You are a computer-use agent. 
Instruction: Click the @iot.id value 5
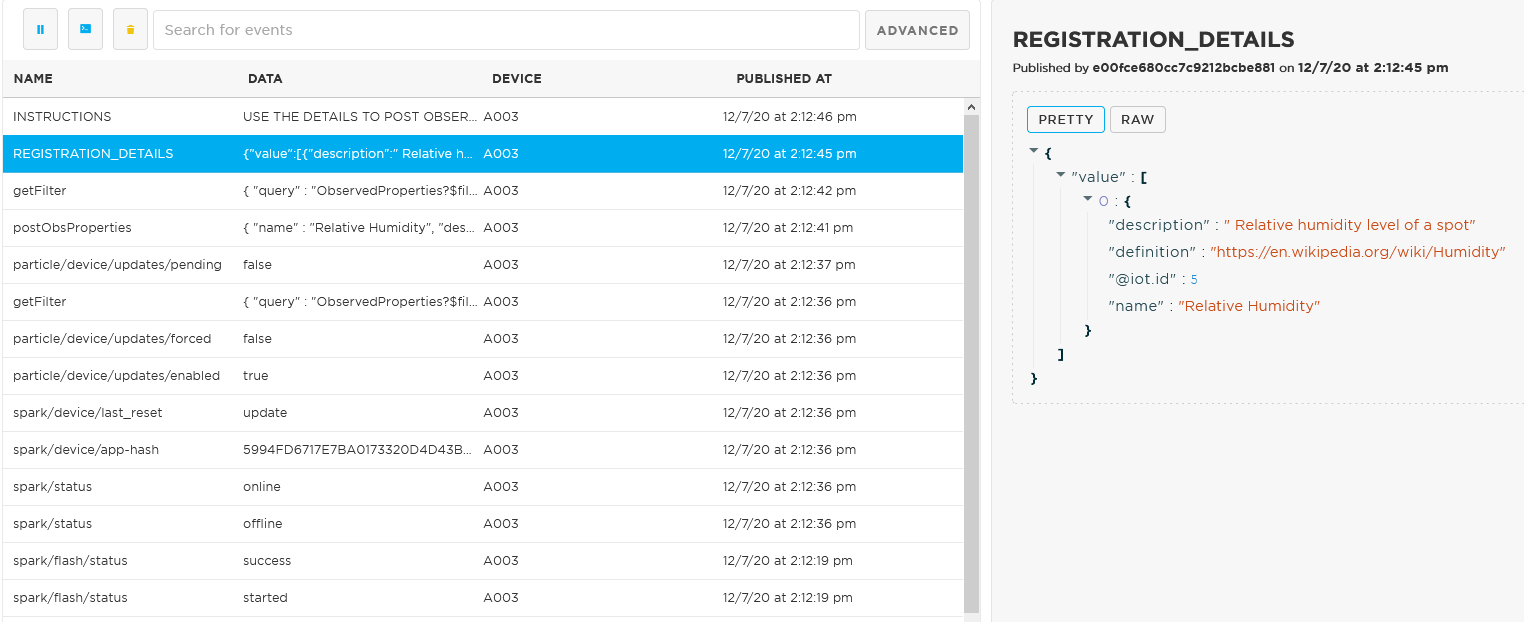coord(1194,280)
